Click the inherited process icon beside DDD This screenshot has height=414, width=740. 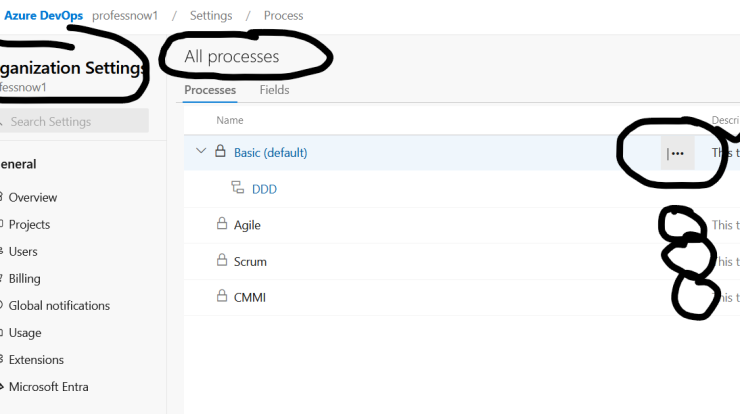tap(238, 187)
